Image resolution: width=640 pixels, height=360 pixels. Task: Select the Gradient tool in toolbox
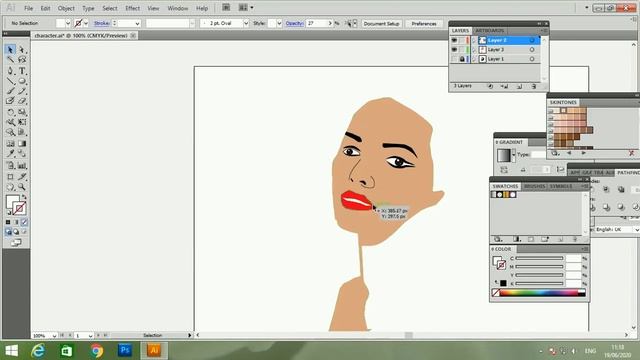tap(22, 144)
